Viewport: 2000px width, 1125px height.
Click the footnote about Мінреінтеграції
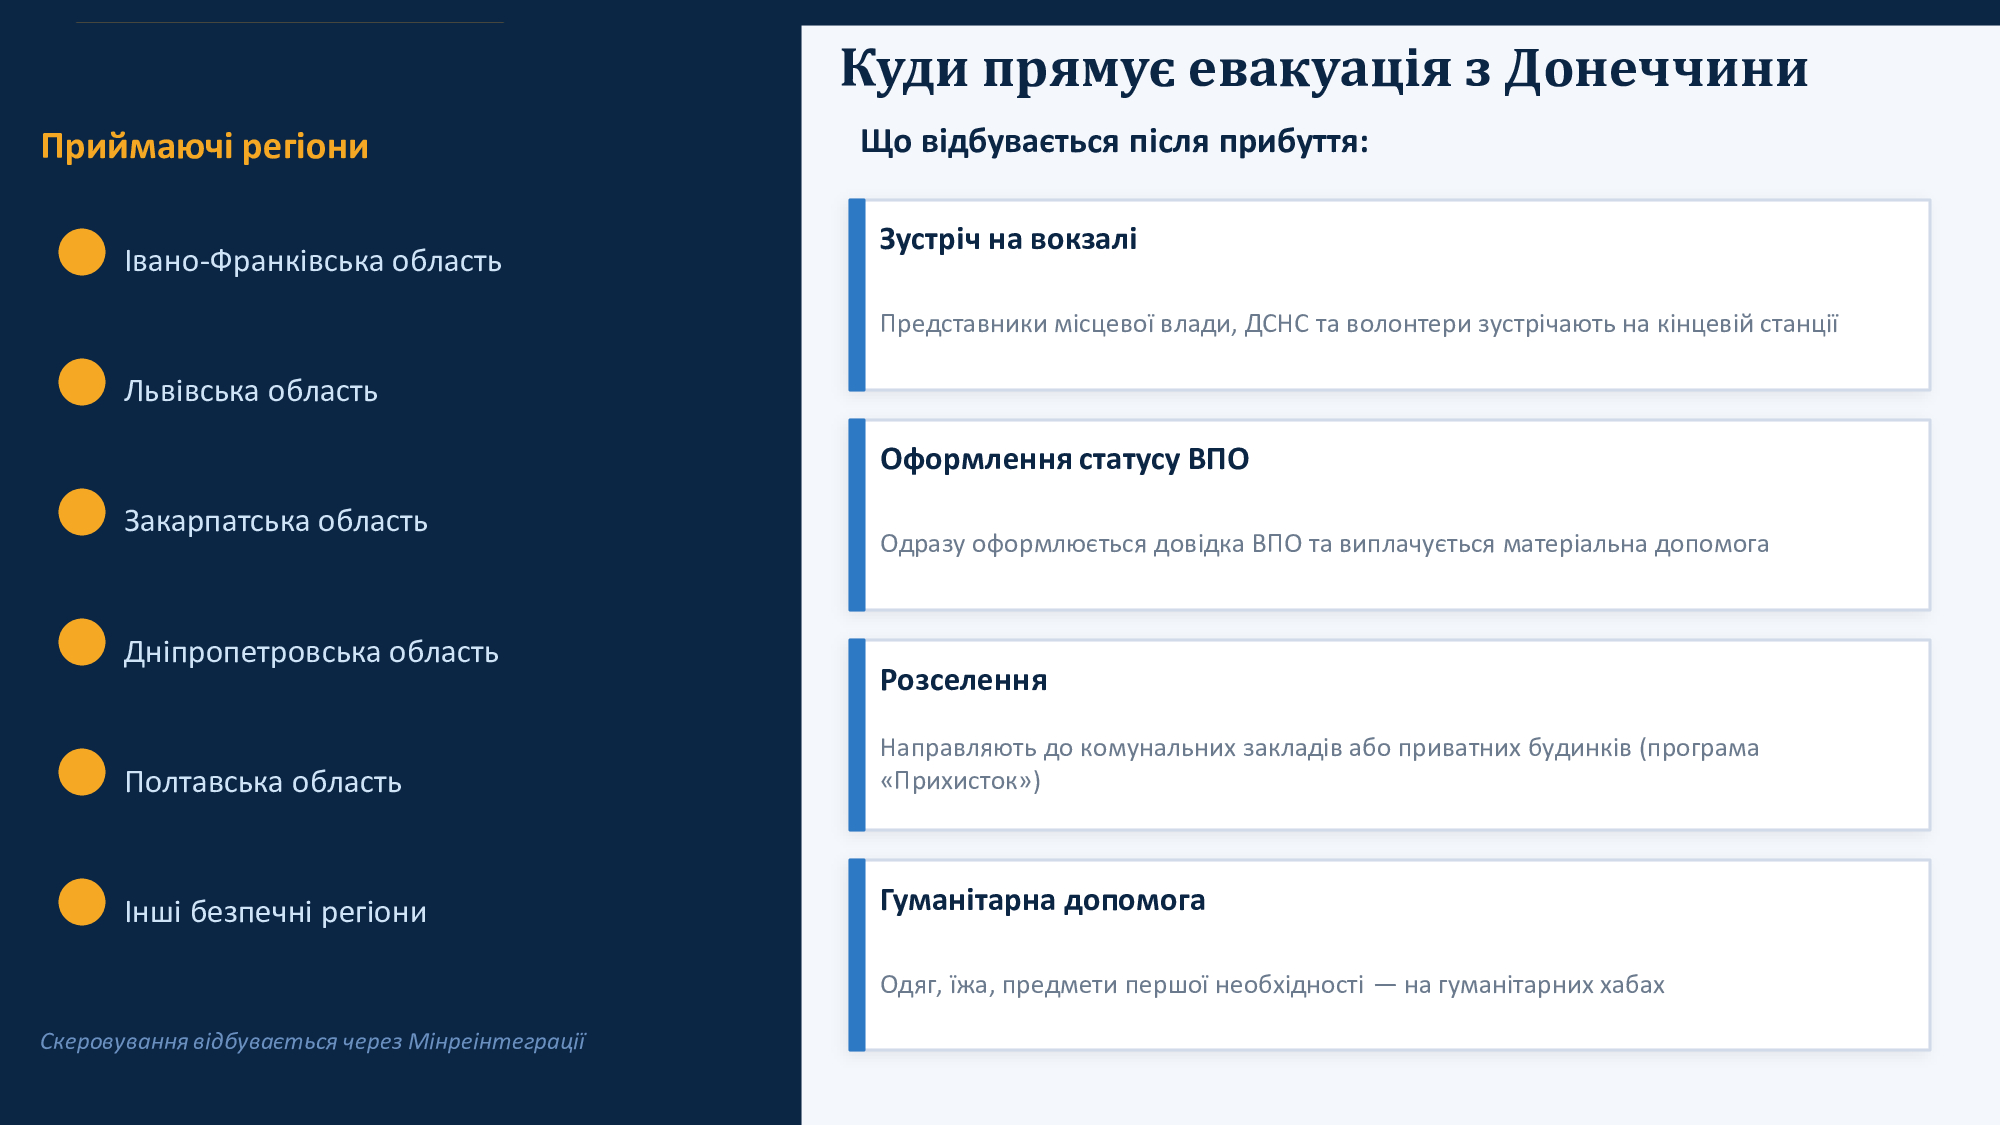point(312,1041)
